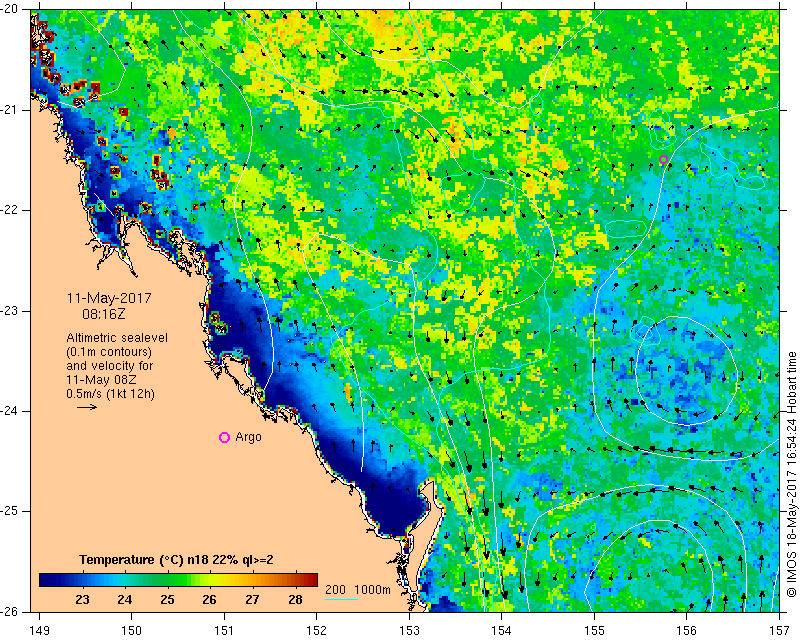Click the latitude axis label -21
The width and height of the screenshot is (800, 640).
point(9,110)
